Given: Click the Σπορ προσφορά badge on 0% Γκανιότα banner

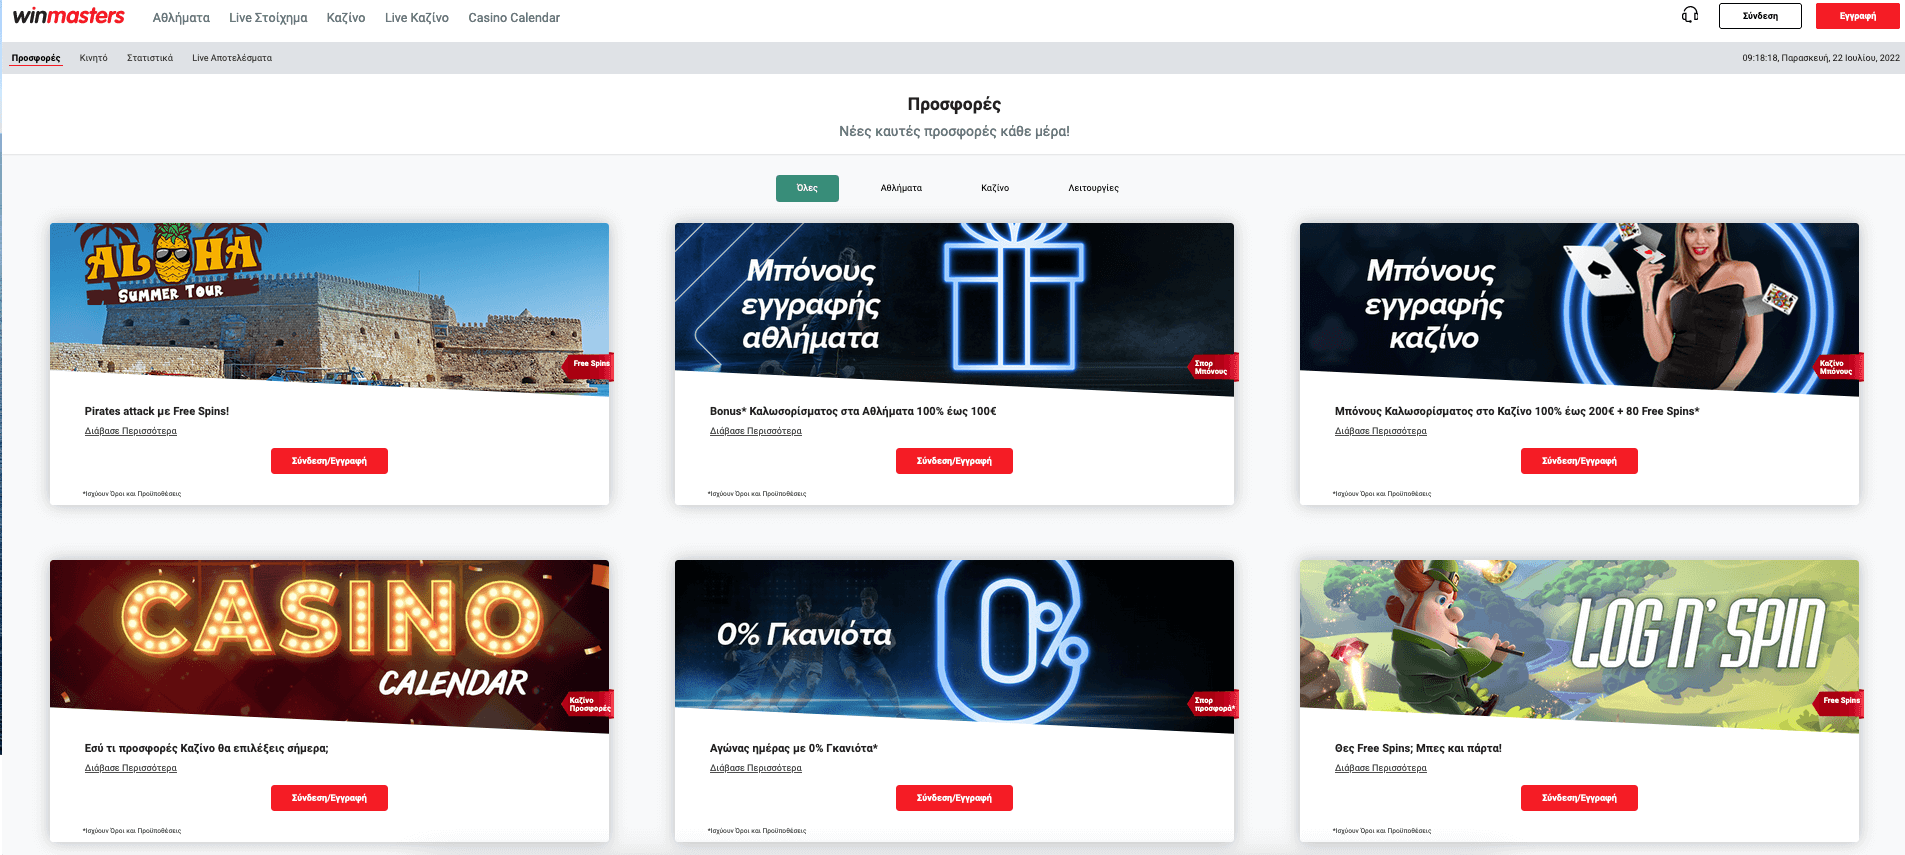Looking at the screenshot, I should [x=1214, y=704].
